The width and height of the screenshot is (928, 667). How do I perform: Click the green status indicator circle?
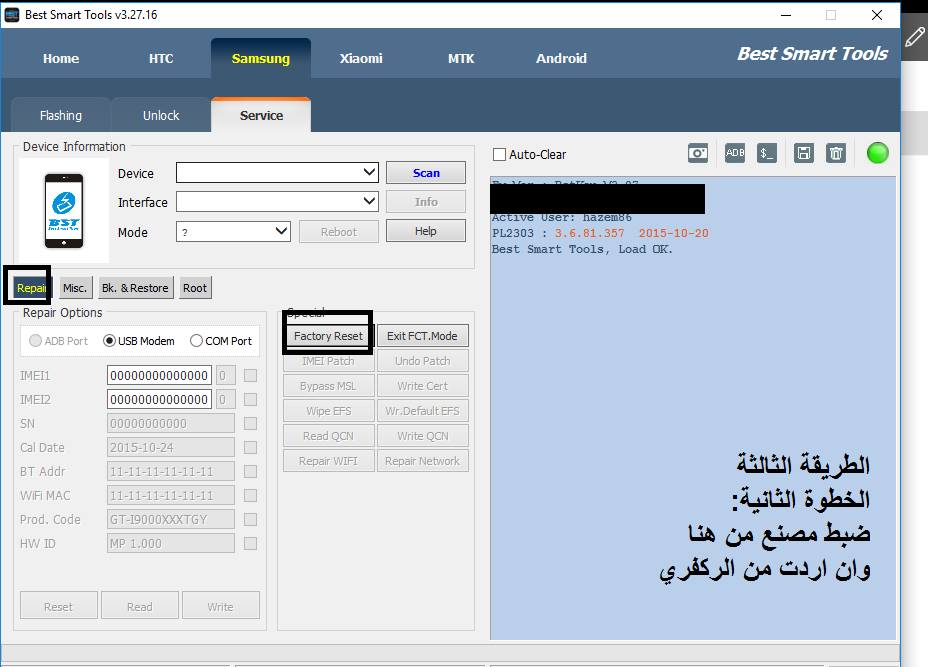coord(877,153)
